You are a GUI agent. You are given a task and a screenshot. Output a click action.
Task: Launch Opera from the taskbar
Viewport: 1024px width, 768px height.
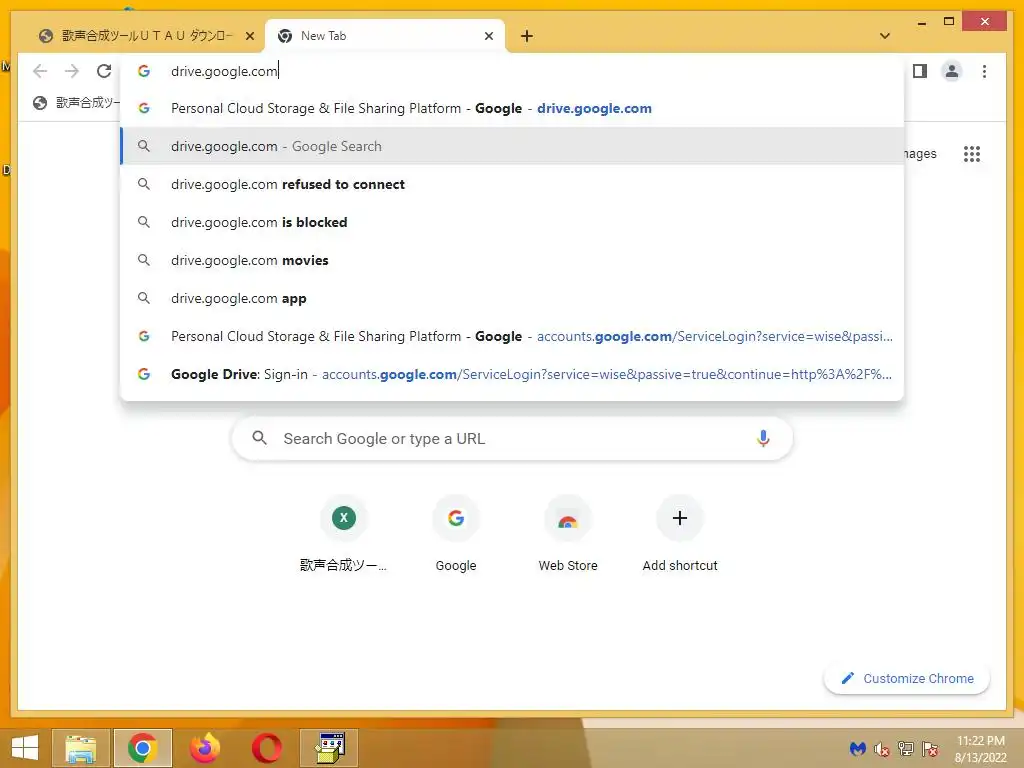click(266, 748)
